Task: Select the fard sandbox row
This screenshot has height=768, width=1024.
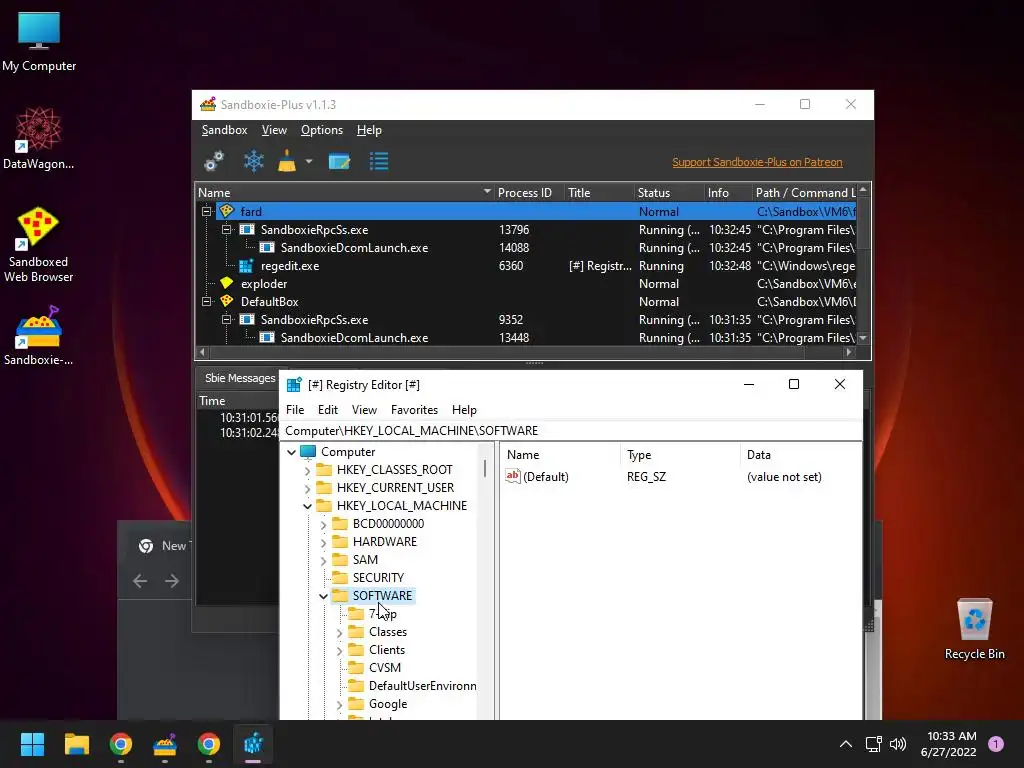Action: point(536,212)
